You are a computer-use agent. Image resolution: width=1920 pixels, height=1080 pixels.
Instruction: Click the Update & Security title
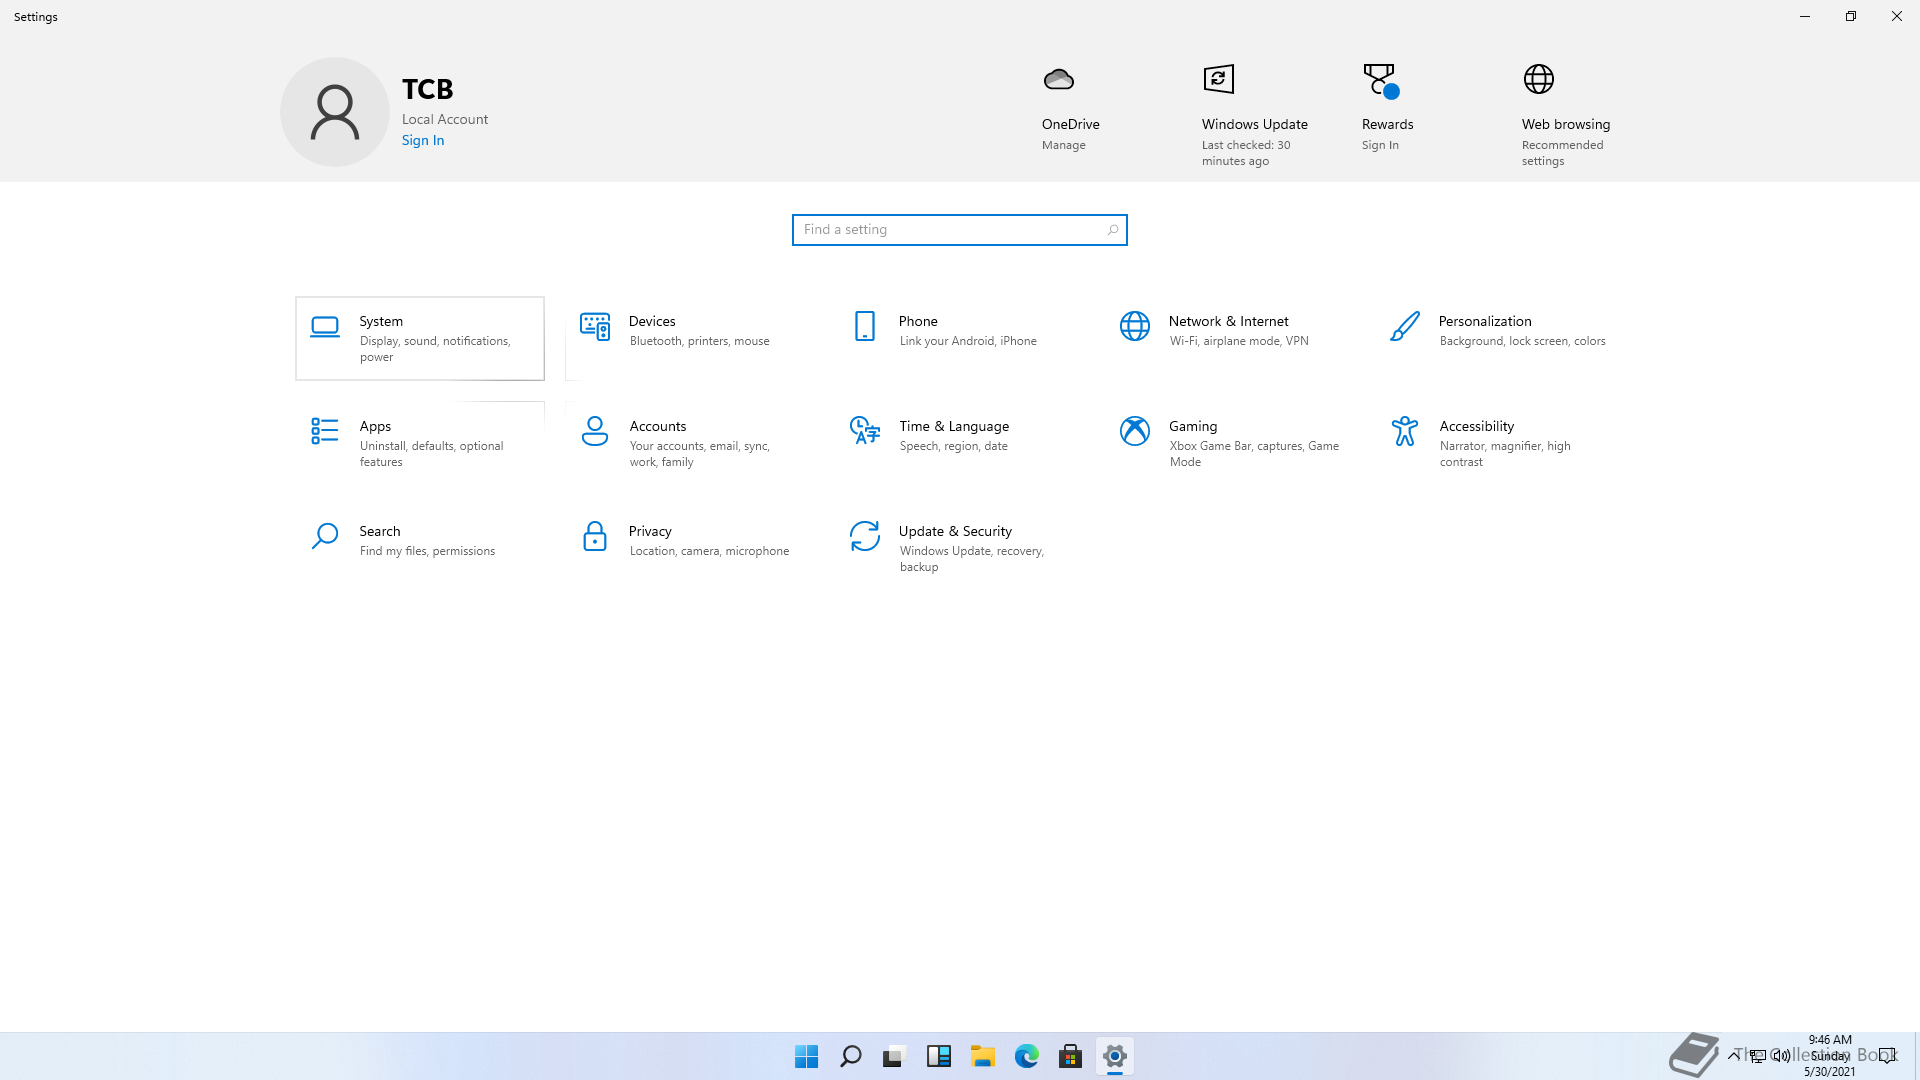955,531
